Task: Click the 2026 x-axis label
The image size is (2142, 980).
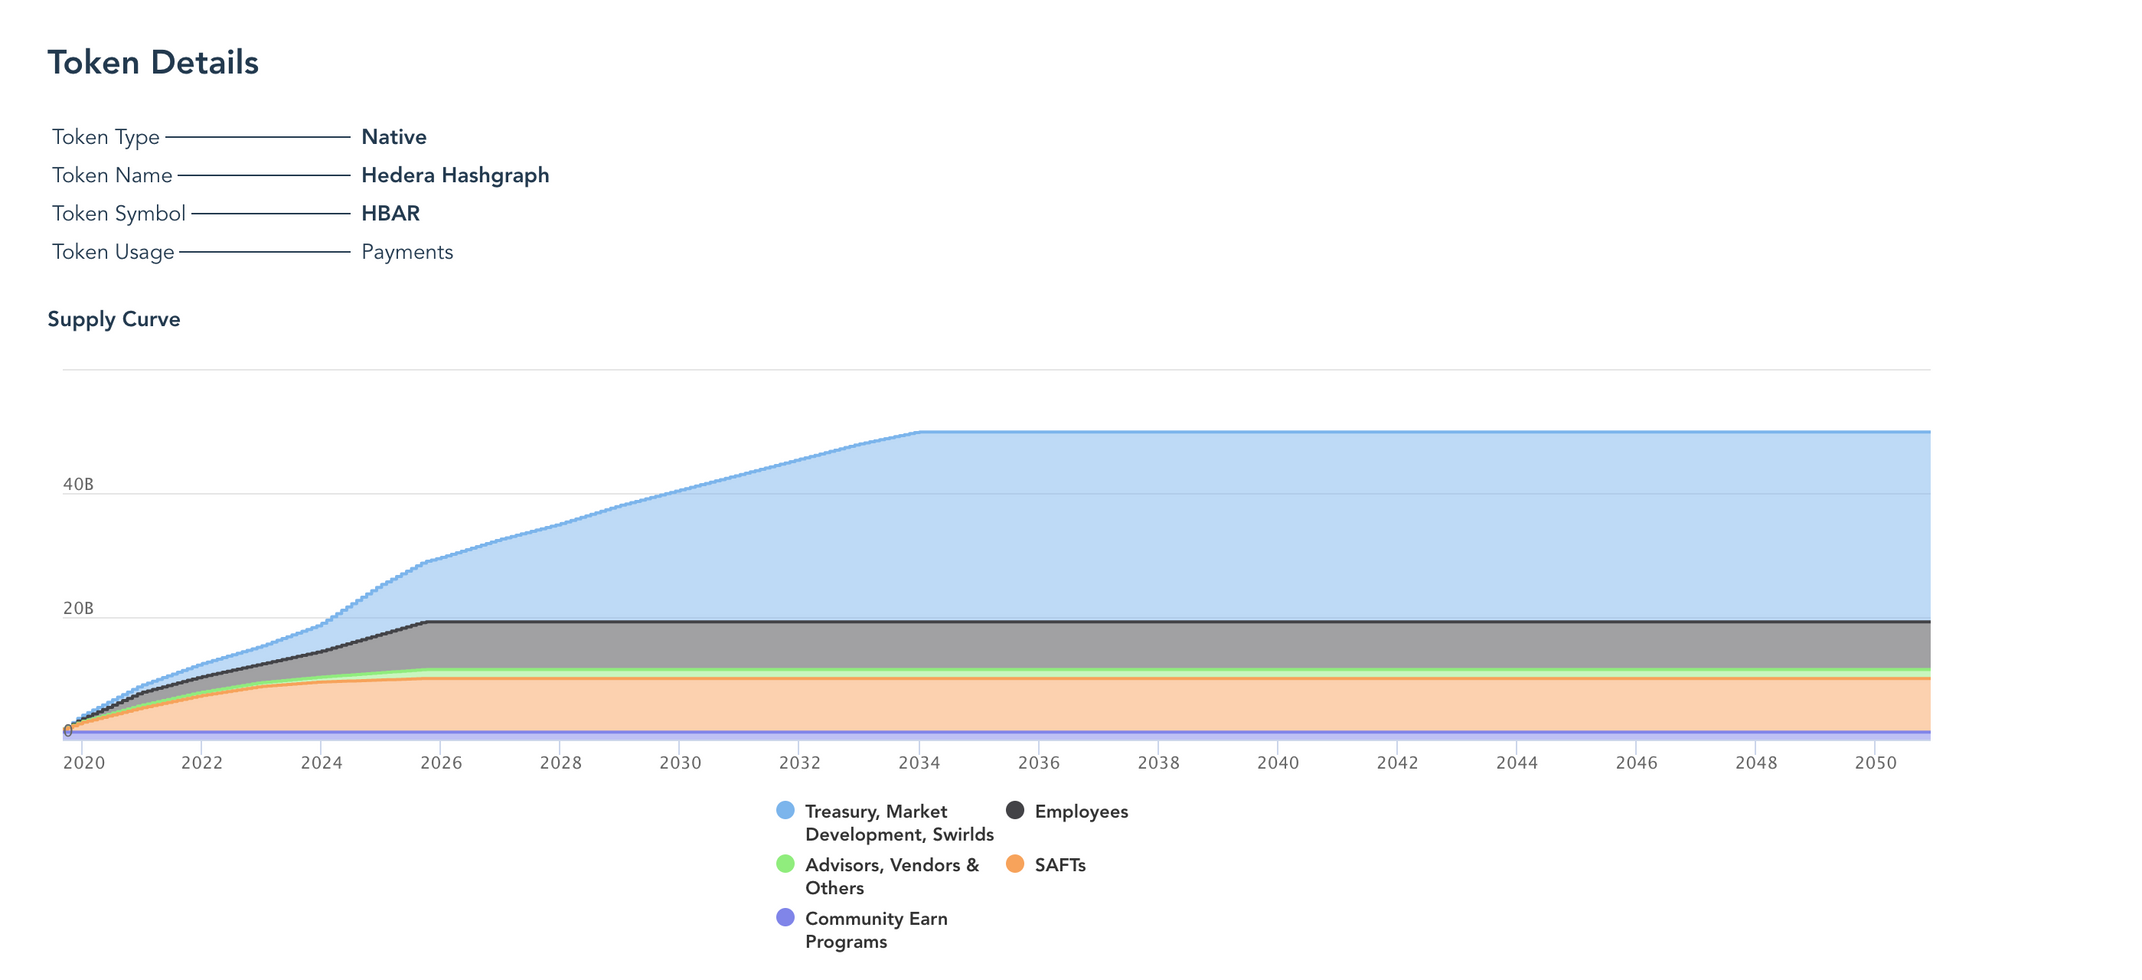Action: point(441,763)
